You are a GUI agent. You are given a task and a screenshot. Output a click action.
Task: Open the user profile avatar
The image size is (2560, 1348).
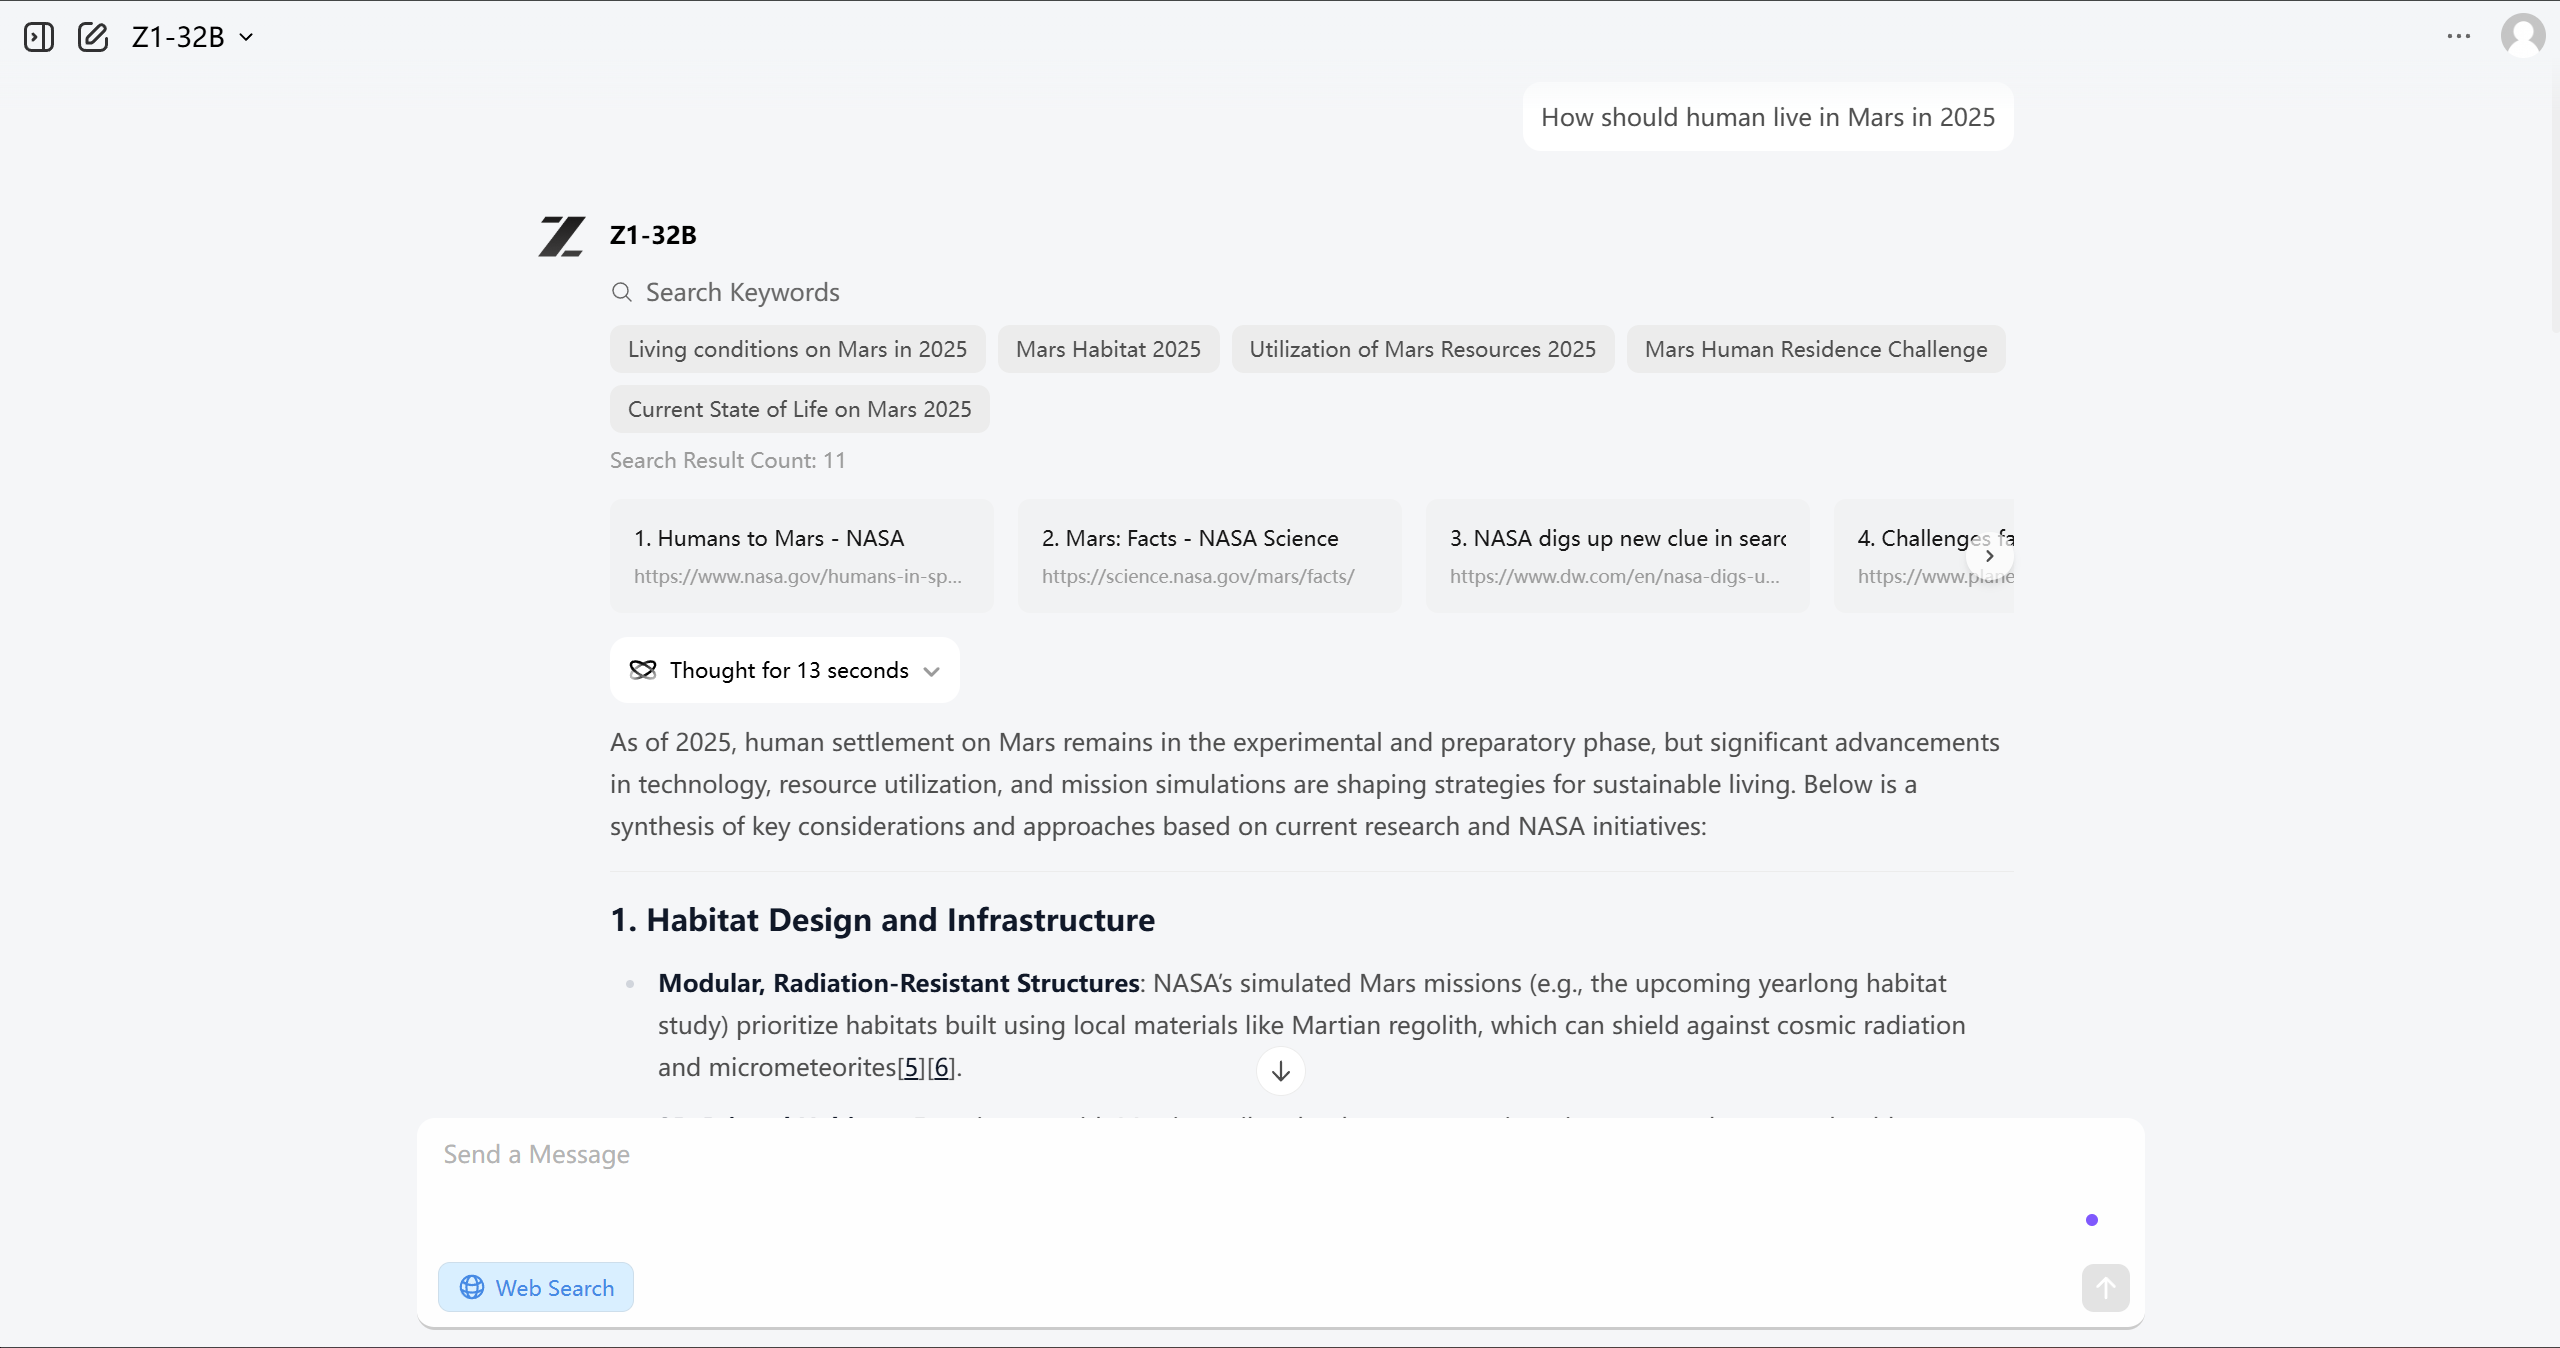2522,36
